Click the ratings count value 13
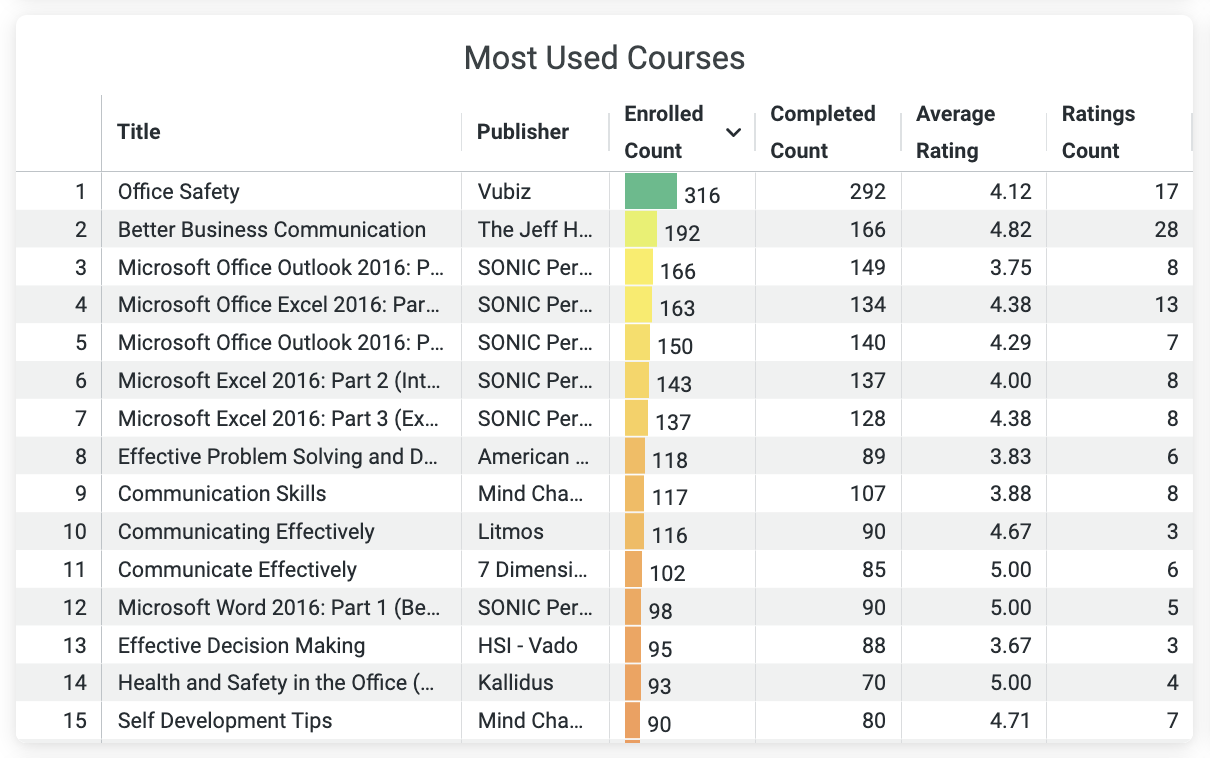The image size is (1210, 758). pyautogui.click(x=1166, y=305)
